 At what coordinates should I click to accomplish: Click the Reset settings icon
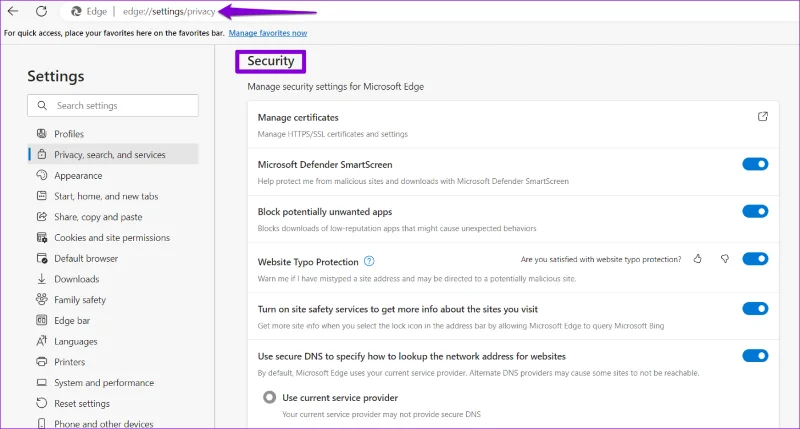click(x=42, y=403)
